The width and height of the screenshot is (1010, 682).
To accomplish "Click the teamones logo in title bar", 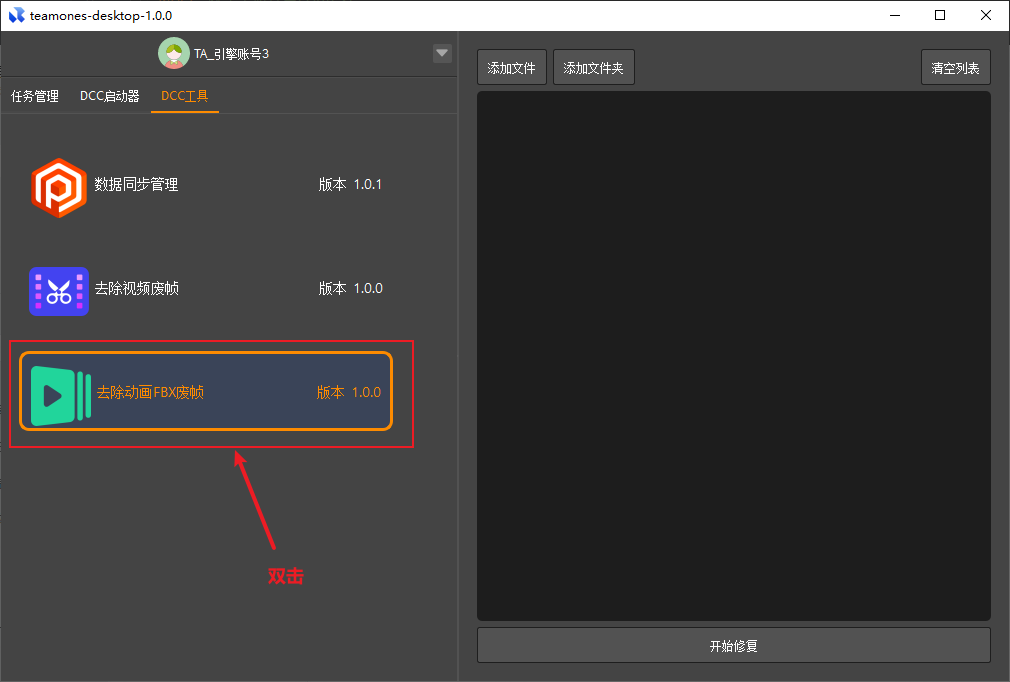I will tap(16, 15).
